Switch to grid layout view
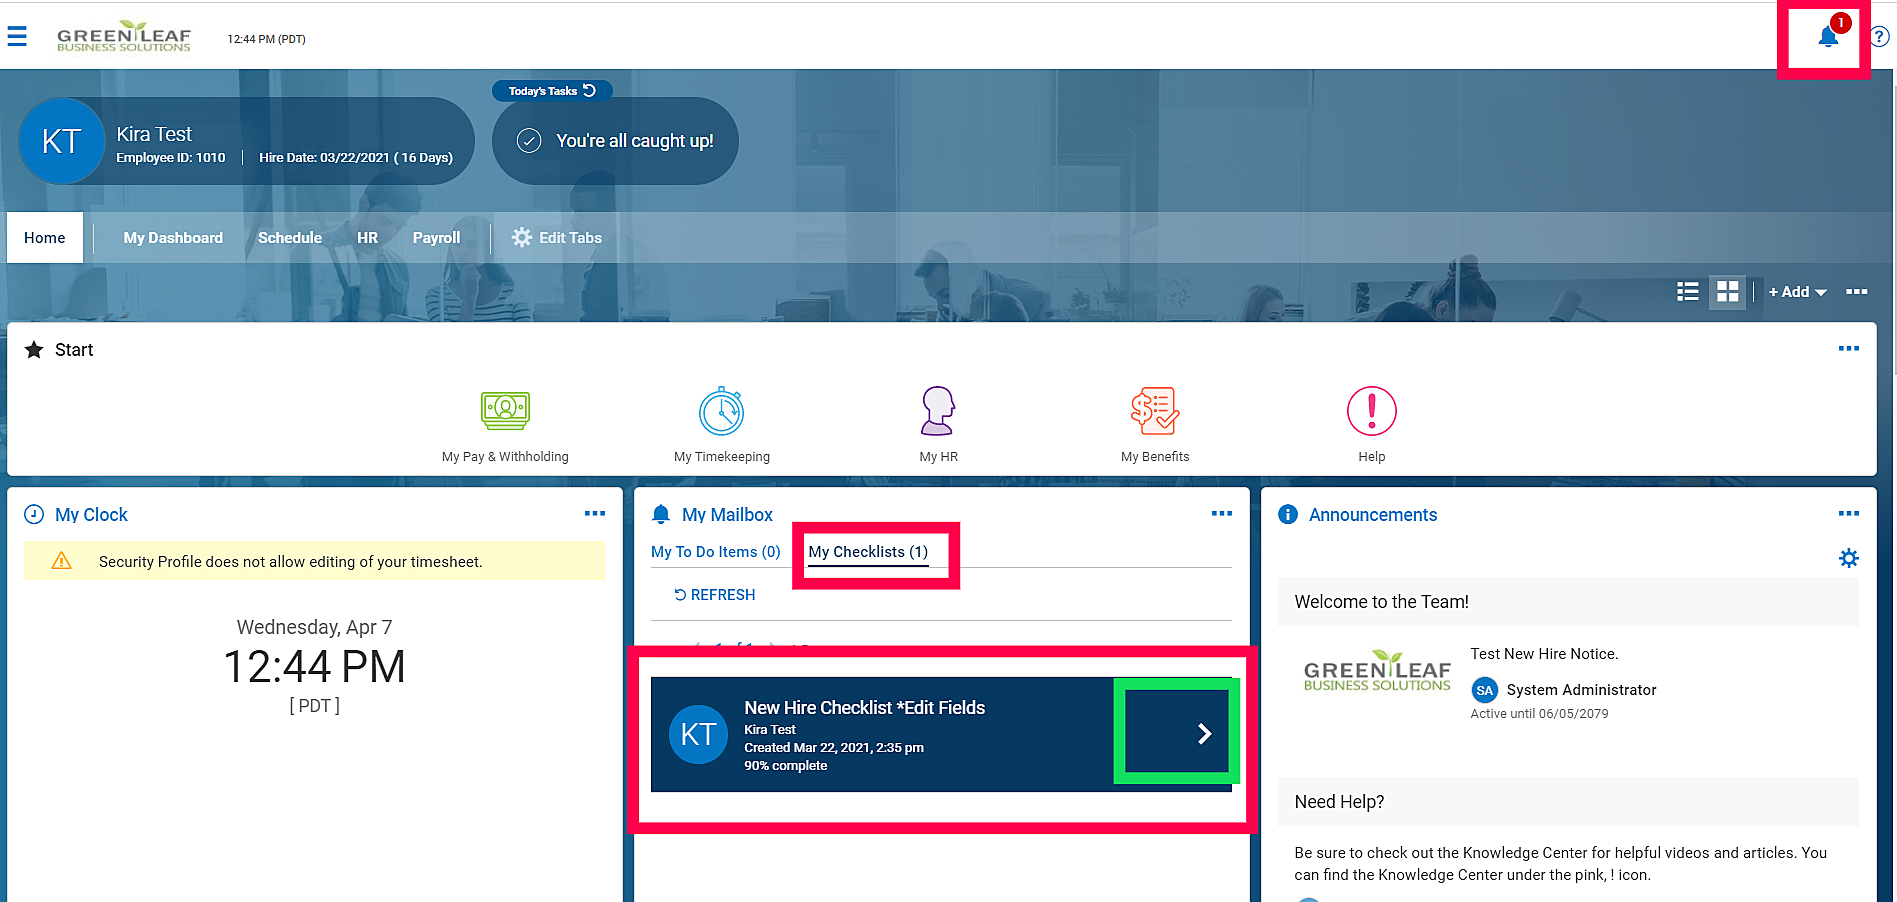1897x902 pixels. [1728, 292]
